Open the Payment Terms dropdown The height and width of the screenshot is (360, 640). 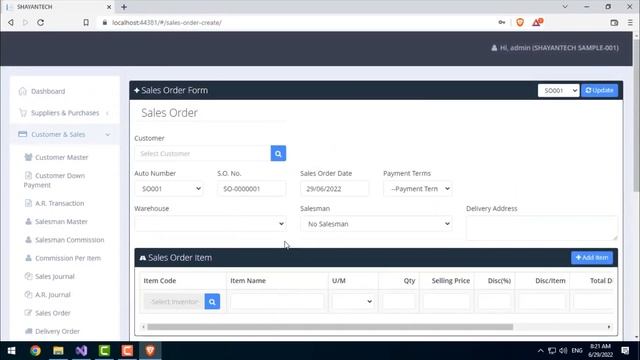418,189
